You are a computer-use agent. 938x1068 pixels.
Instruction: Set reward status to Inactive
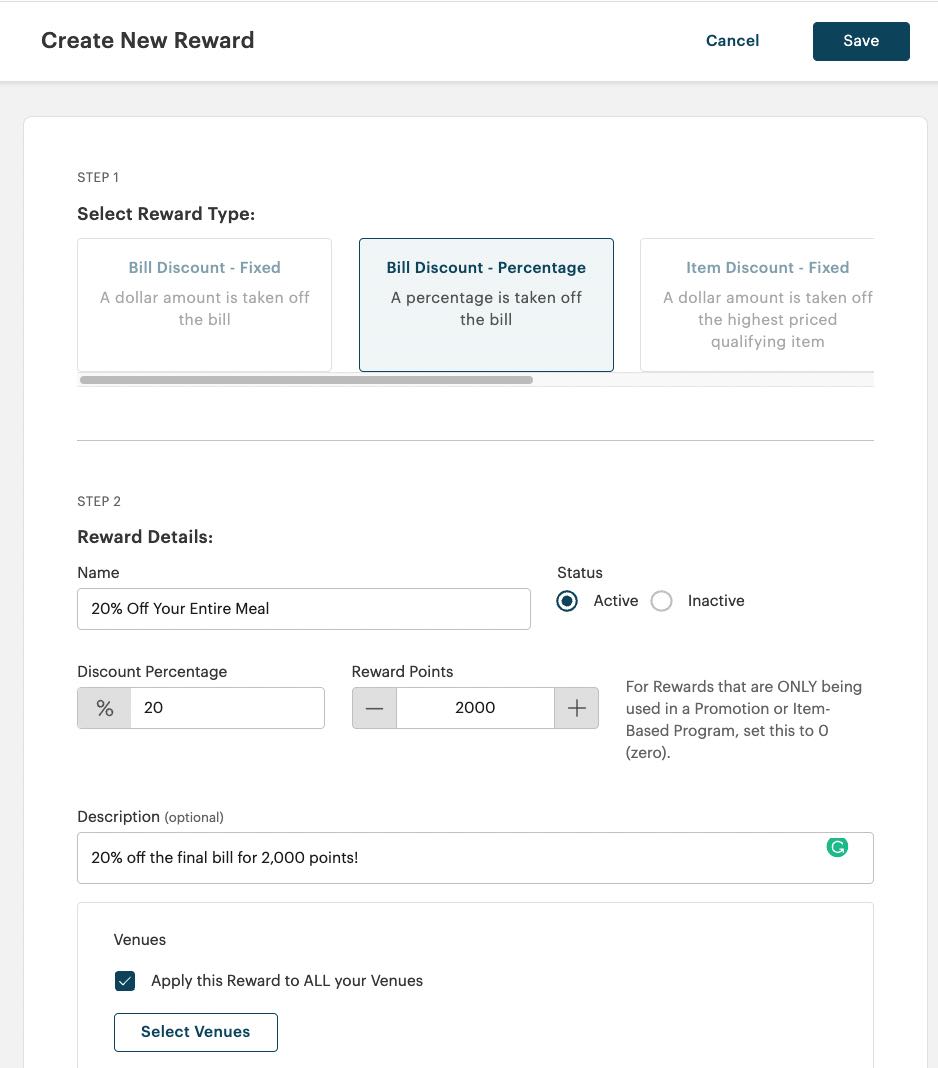pos(661,601)
